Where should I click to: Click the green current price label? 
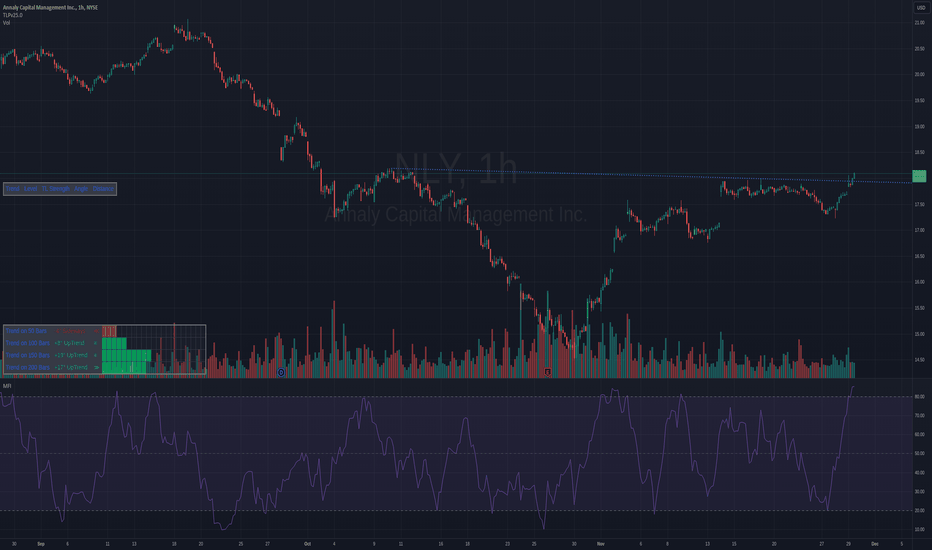pos(919,176)
